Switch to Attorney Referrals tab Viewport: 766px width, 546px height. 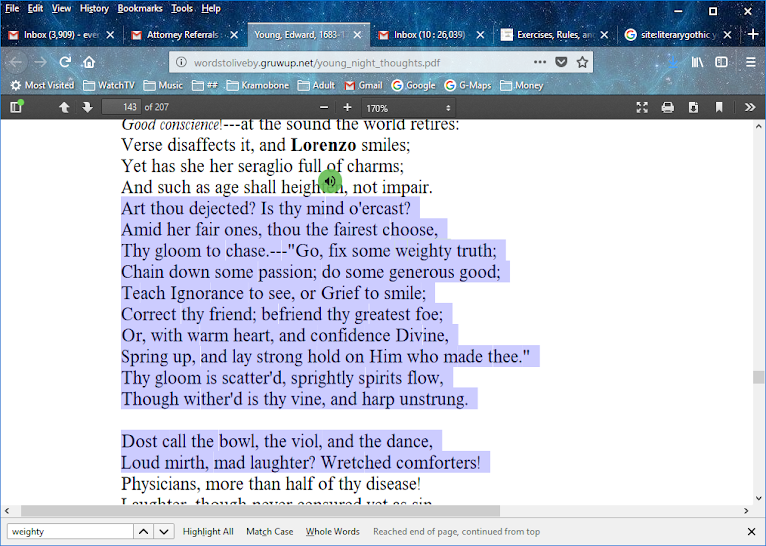[185, 35]
